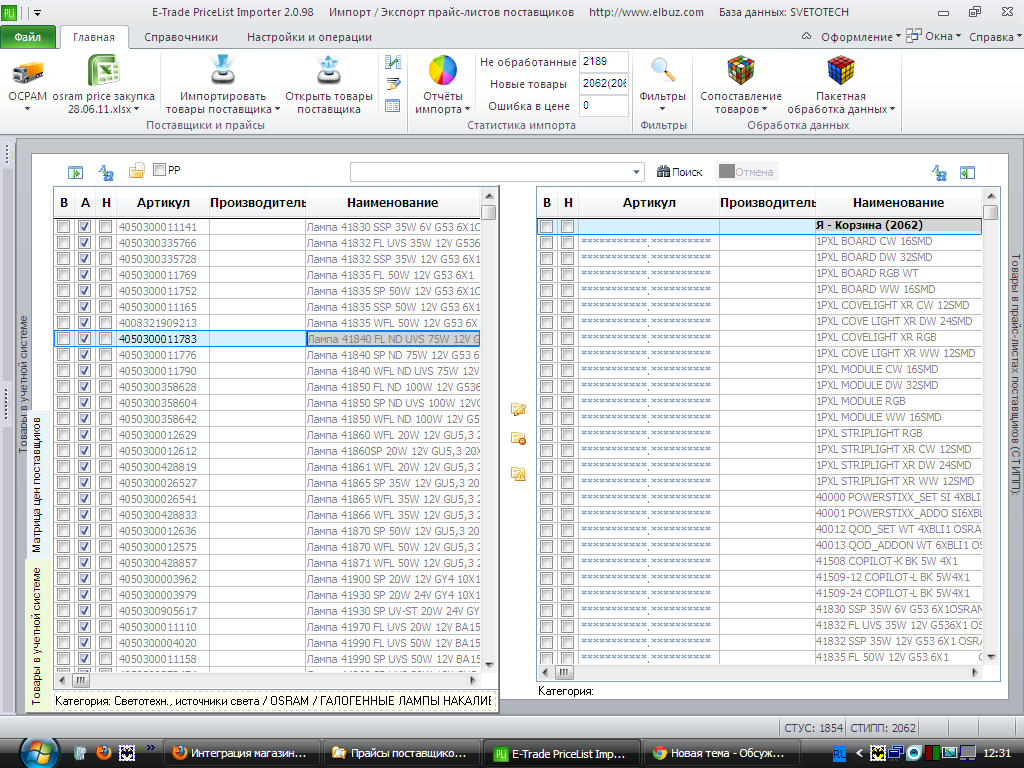Click the Импортировать товары поставщика icon
This screenshot has height=768, width=1024.
[x=223, y=70]
